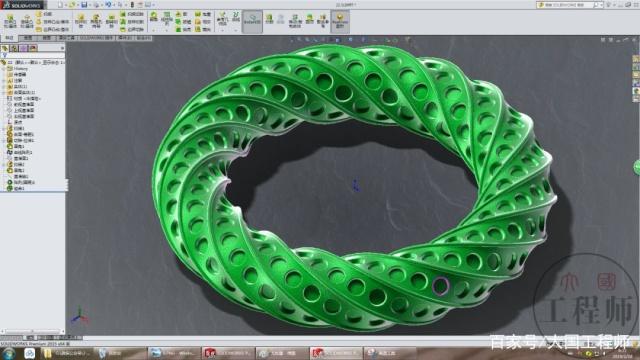Undo the last action with the blue arrow icon
Screen dimensions: 640x360
tap(108, 5)
